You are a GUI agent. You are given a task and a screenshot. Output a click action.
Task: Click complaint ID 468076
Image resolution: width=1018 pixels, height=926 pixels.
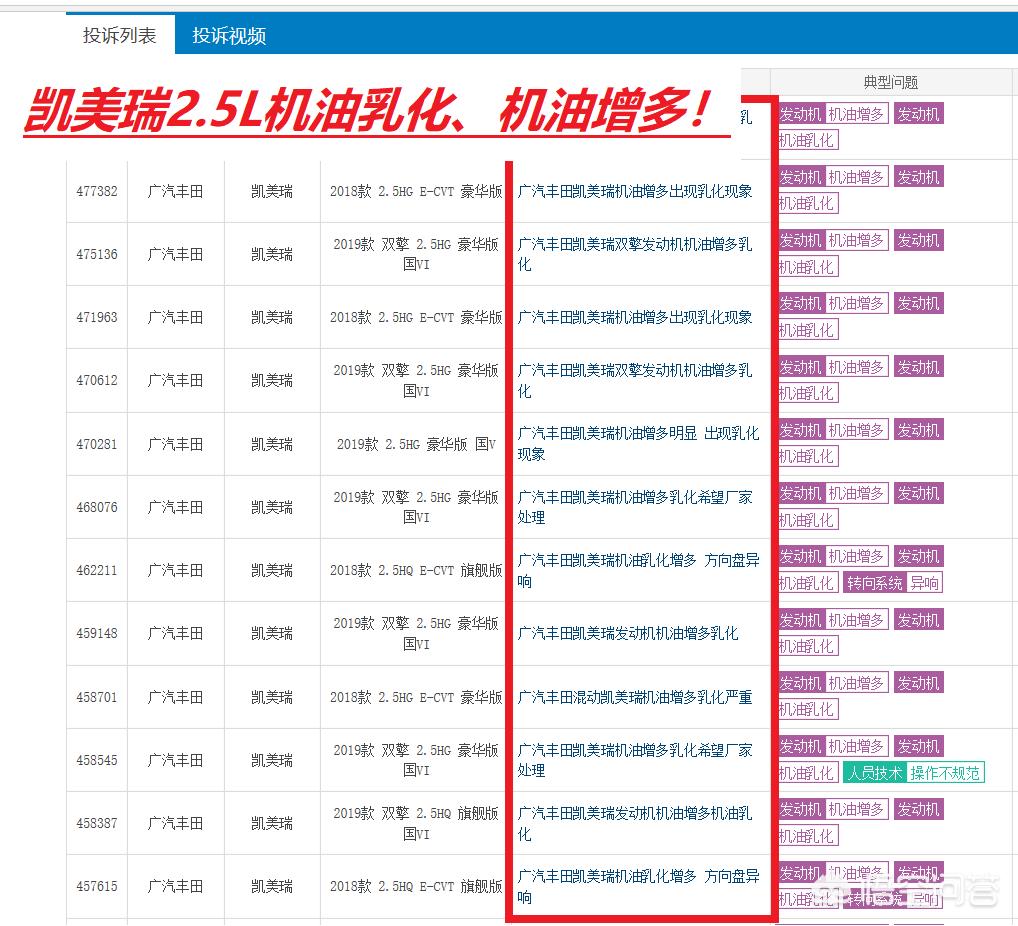97,507
